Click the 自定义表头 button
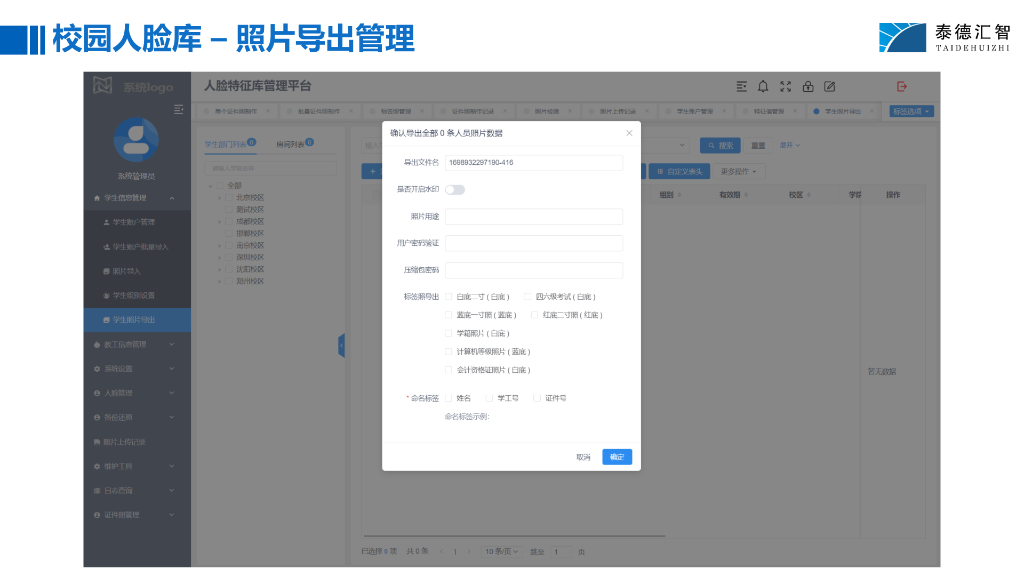The width and height of the screenshot is (1024, 576). [679, 171]
